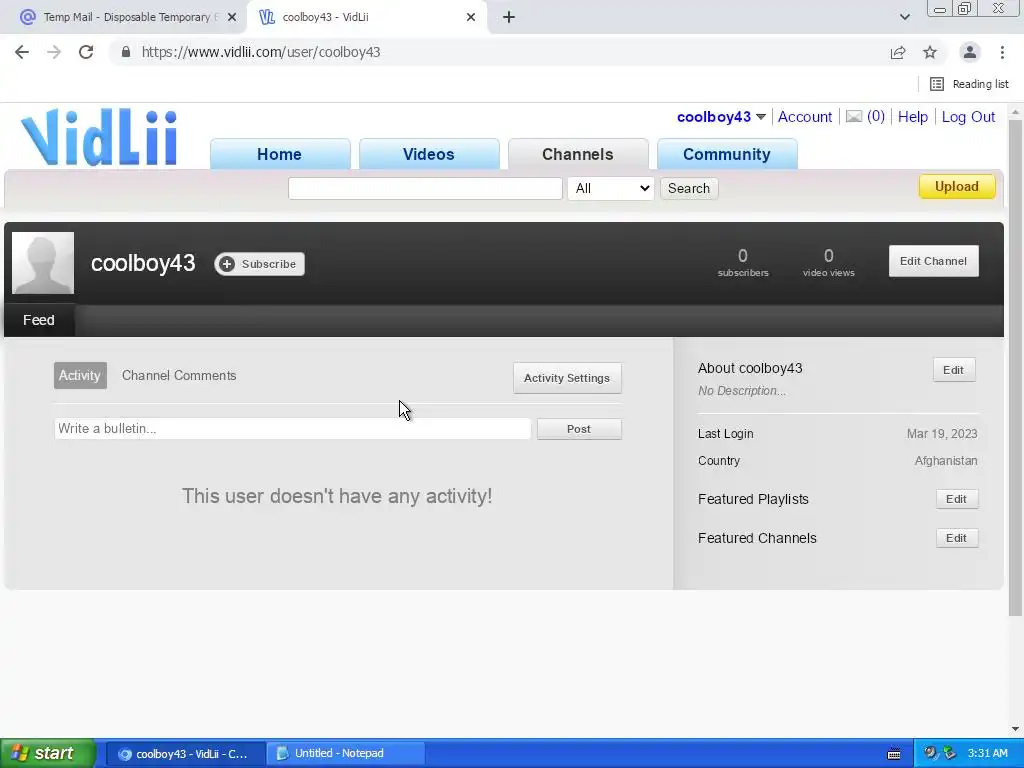1024x768 pixels.
Task: Edit Featured Channels
Action: [x=957, y=538]
